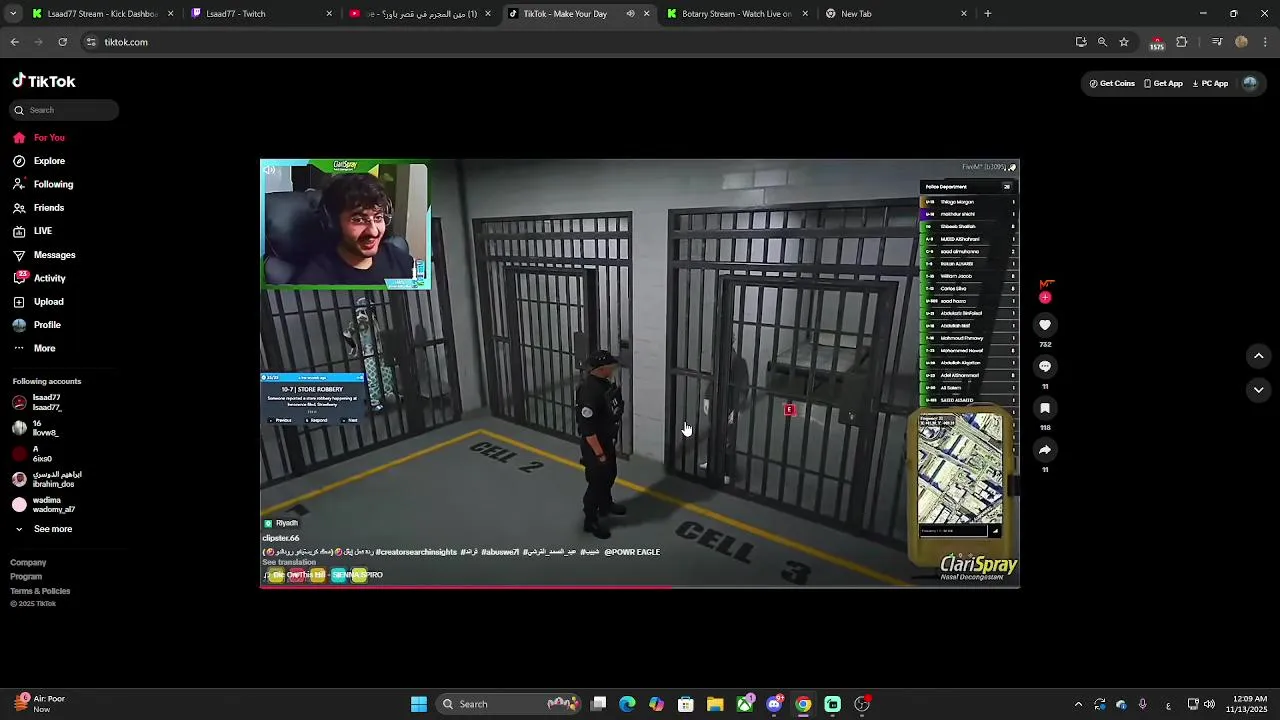Click the TikTok search field
1280x720 pixels.
point(65,110)
